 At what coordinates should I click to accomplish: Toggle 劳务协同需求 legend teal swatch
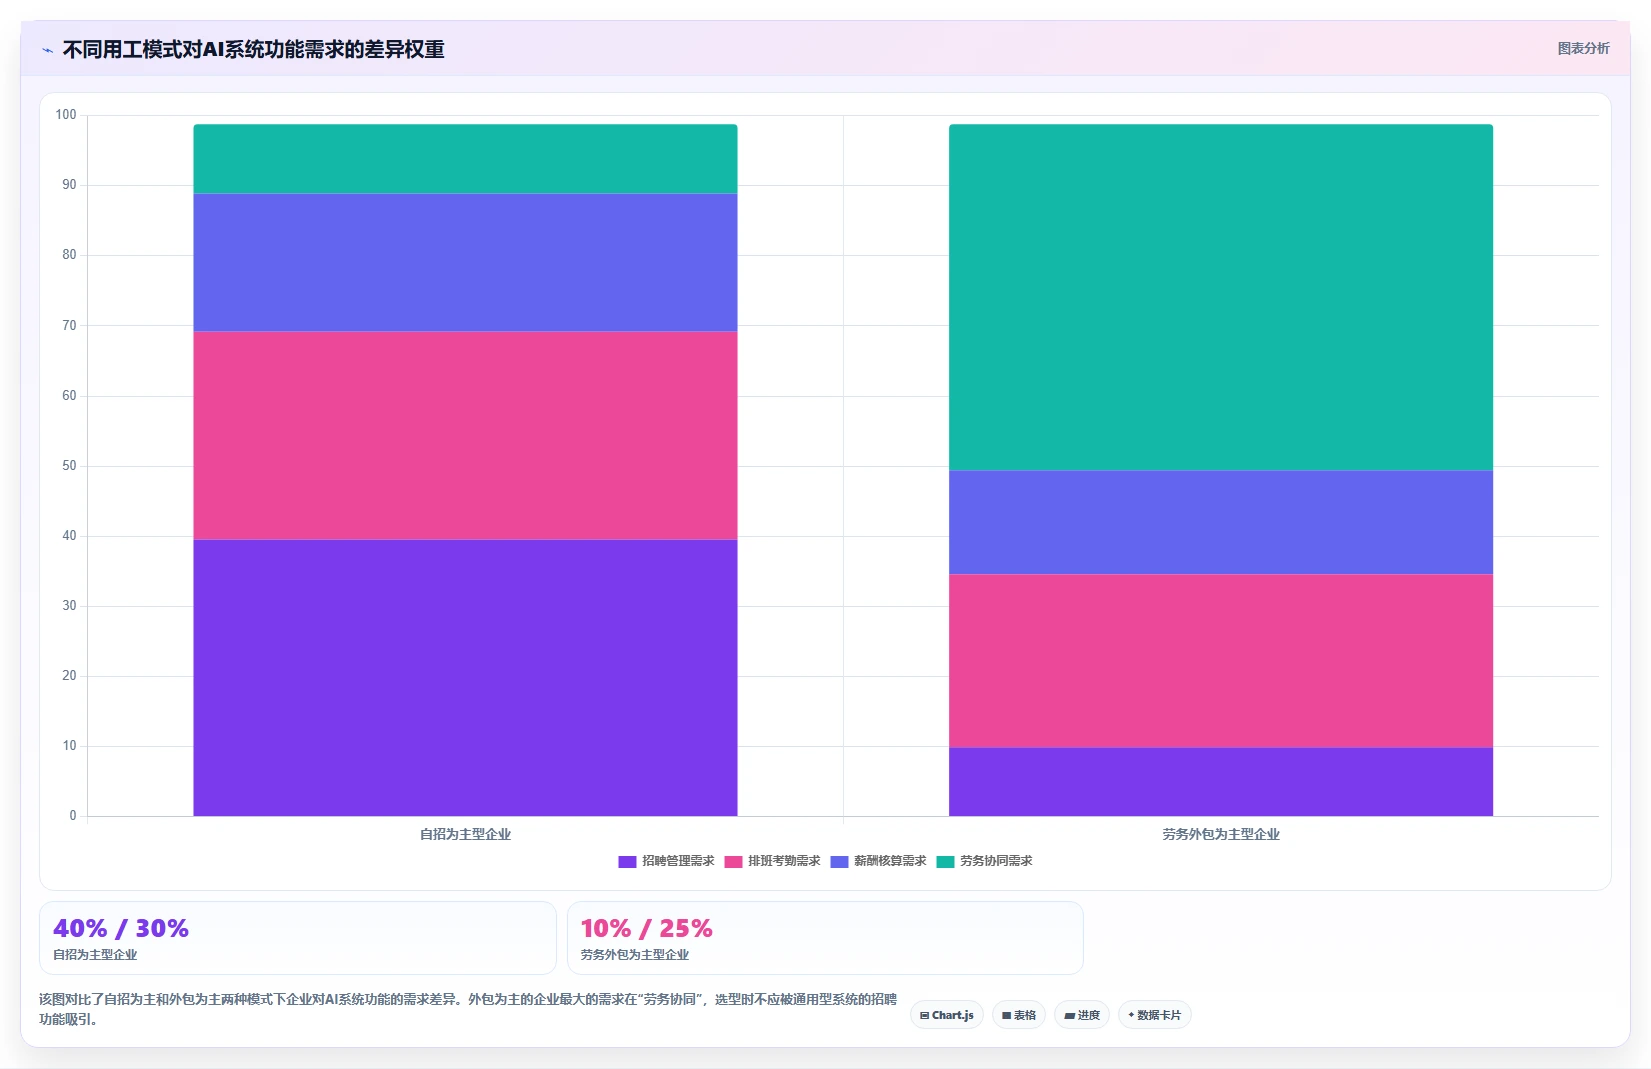coord(945,862)
